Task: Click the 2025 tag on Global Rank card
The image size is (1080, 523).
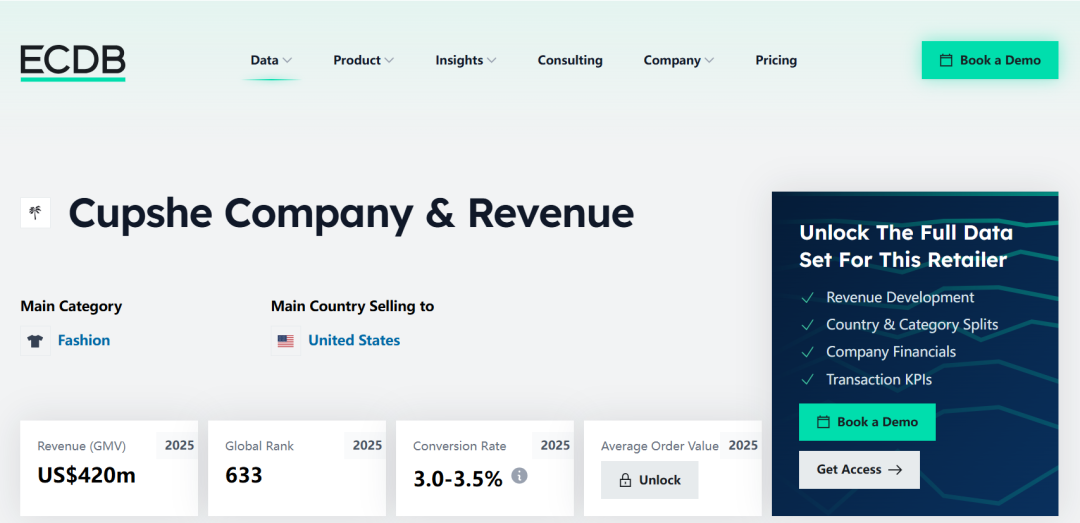Action: pos(366,445)
